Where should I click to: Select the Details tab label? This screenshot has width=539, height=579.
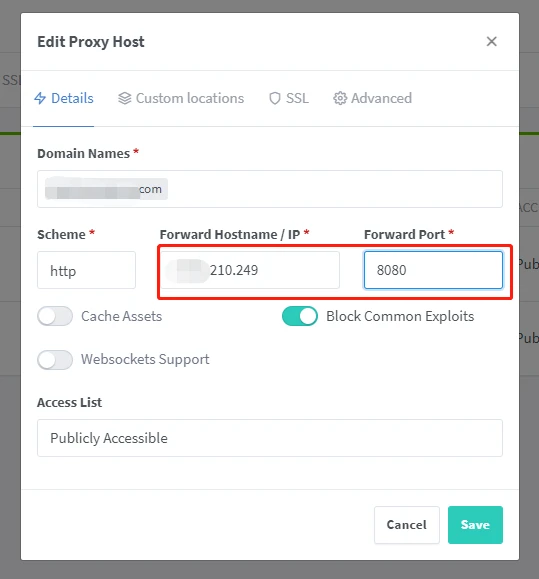(x=72, y=98)
